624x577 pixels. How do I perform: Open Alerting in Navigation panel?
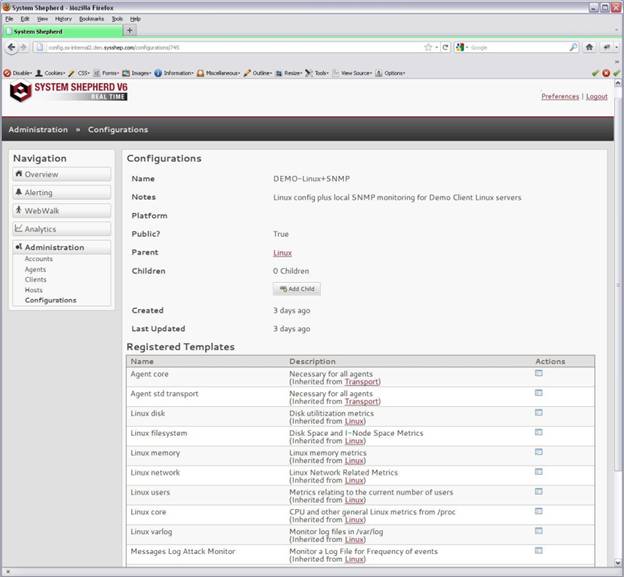[62, 193]
